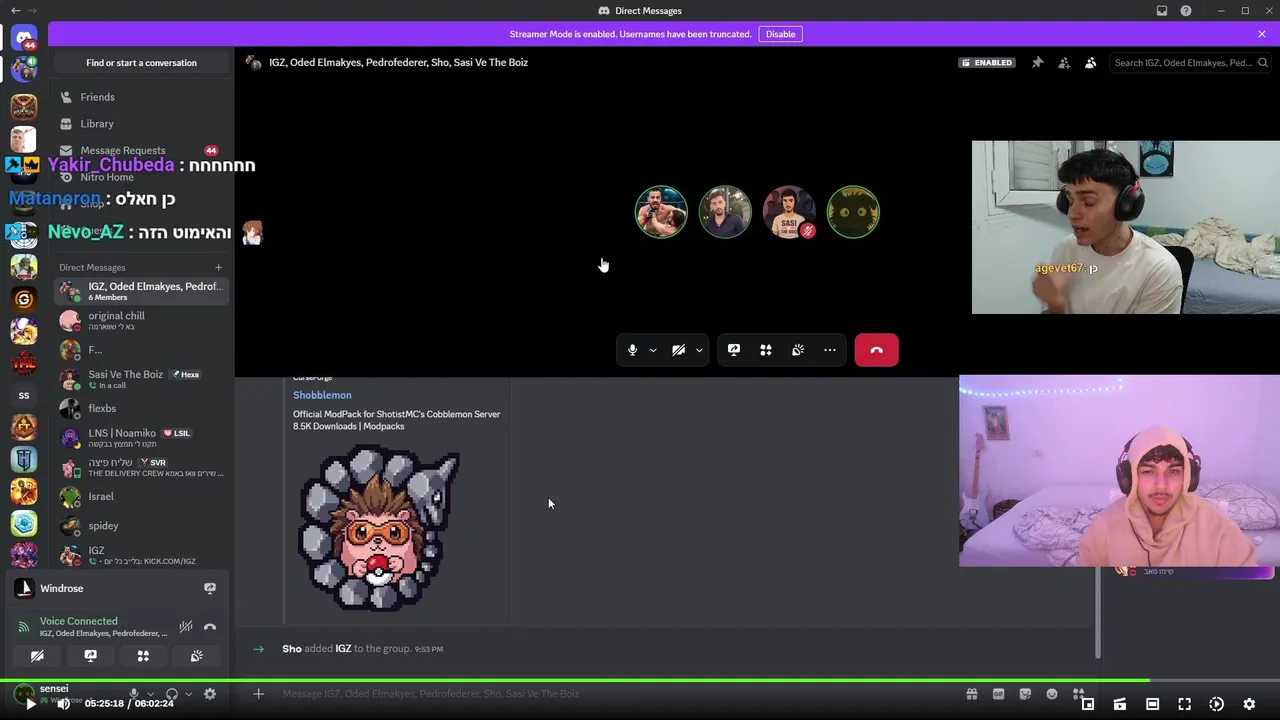Open the IGZ direct message

pyautogui.click(x=140, y=555)
